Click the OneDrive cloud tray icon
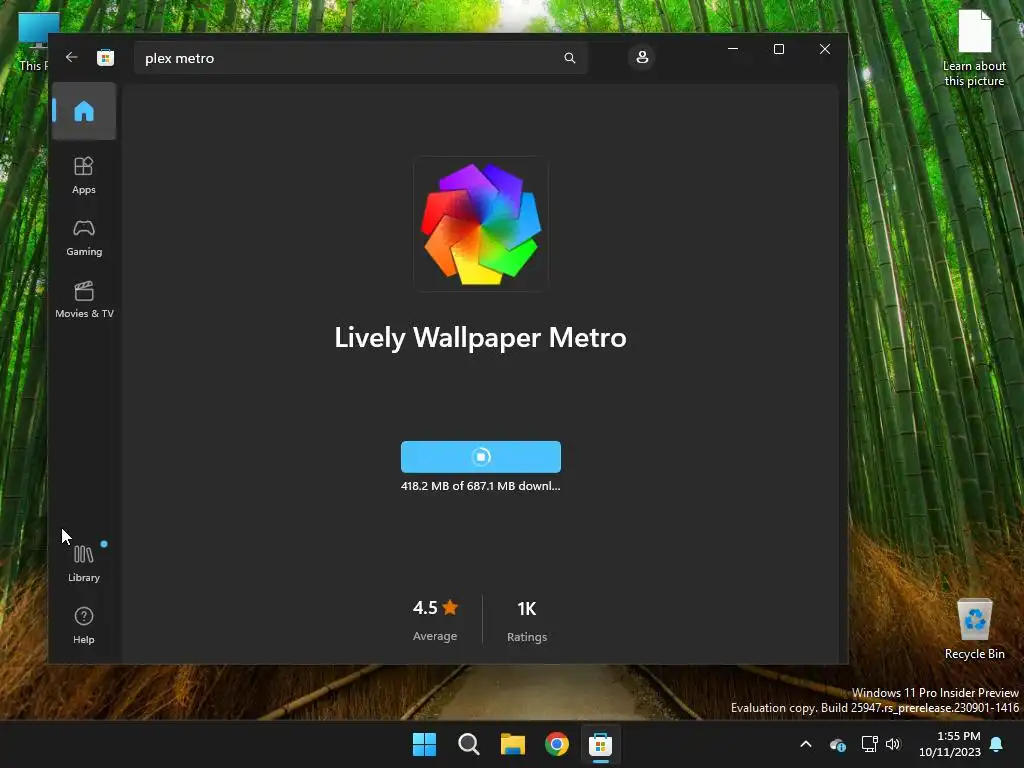This screenshot has width=1024, height=768. coord(838,744)
